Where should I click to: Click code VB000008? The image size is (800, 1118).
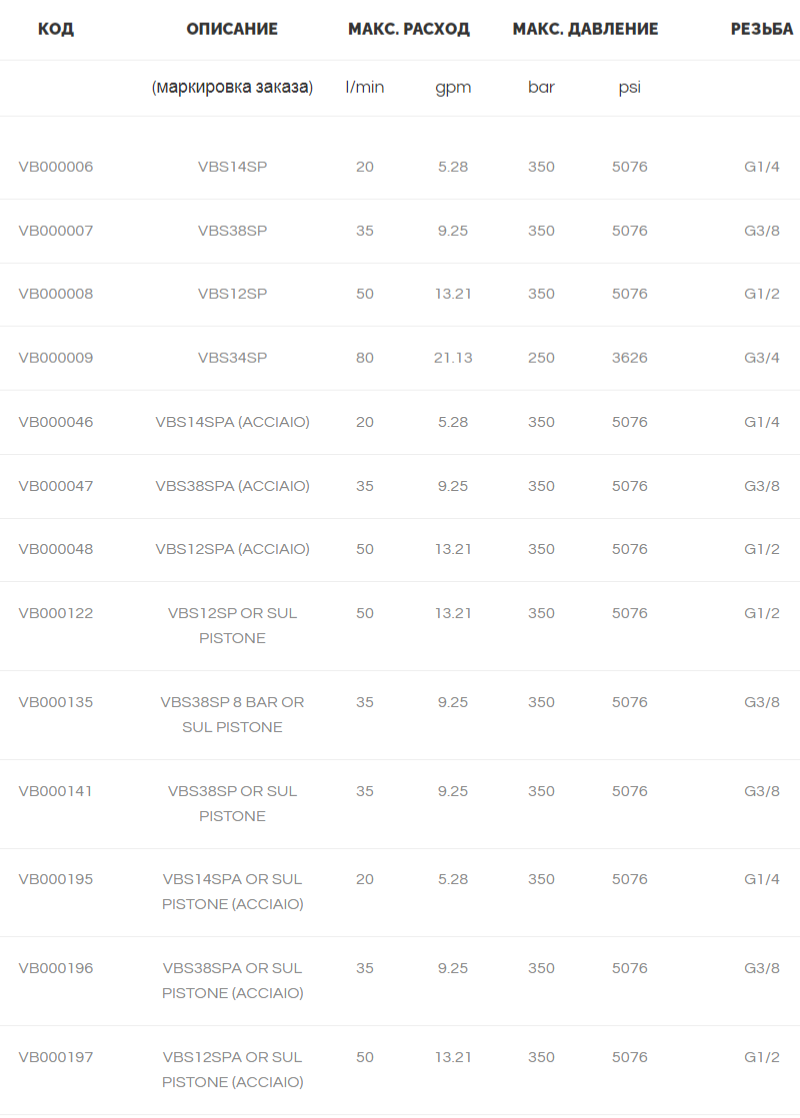(x=56, y=294)
